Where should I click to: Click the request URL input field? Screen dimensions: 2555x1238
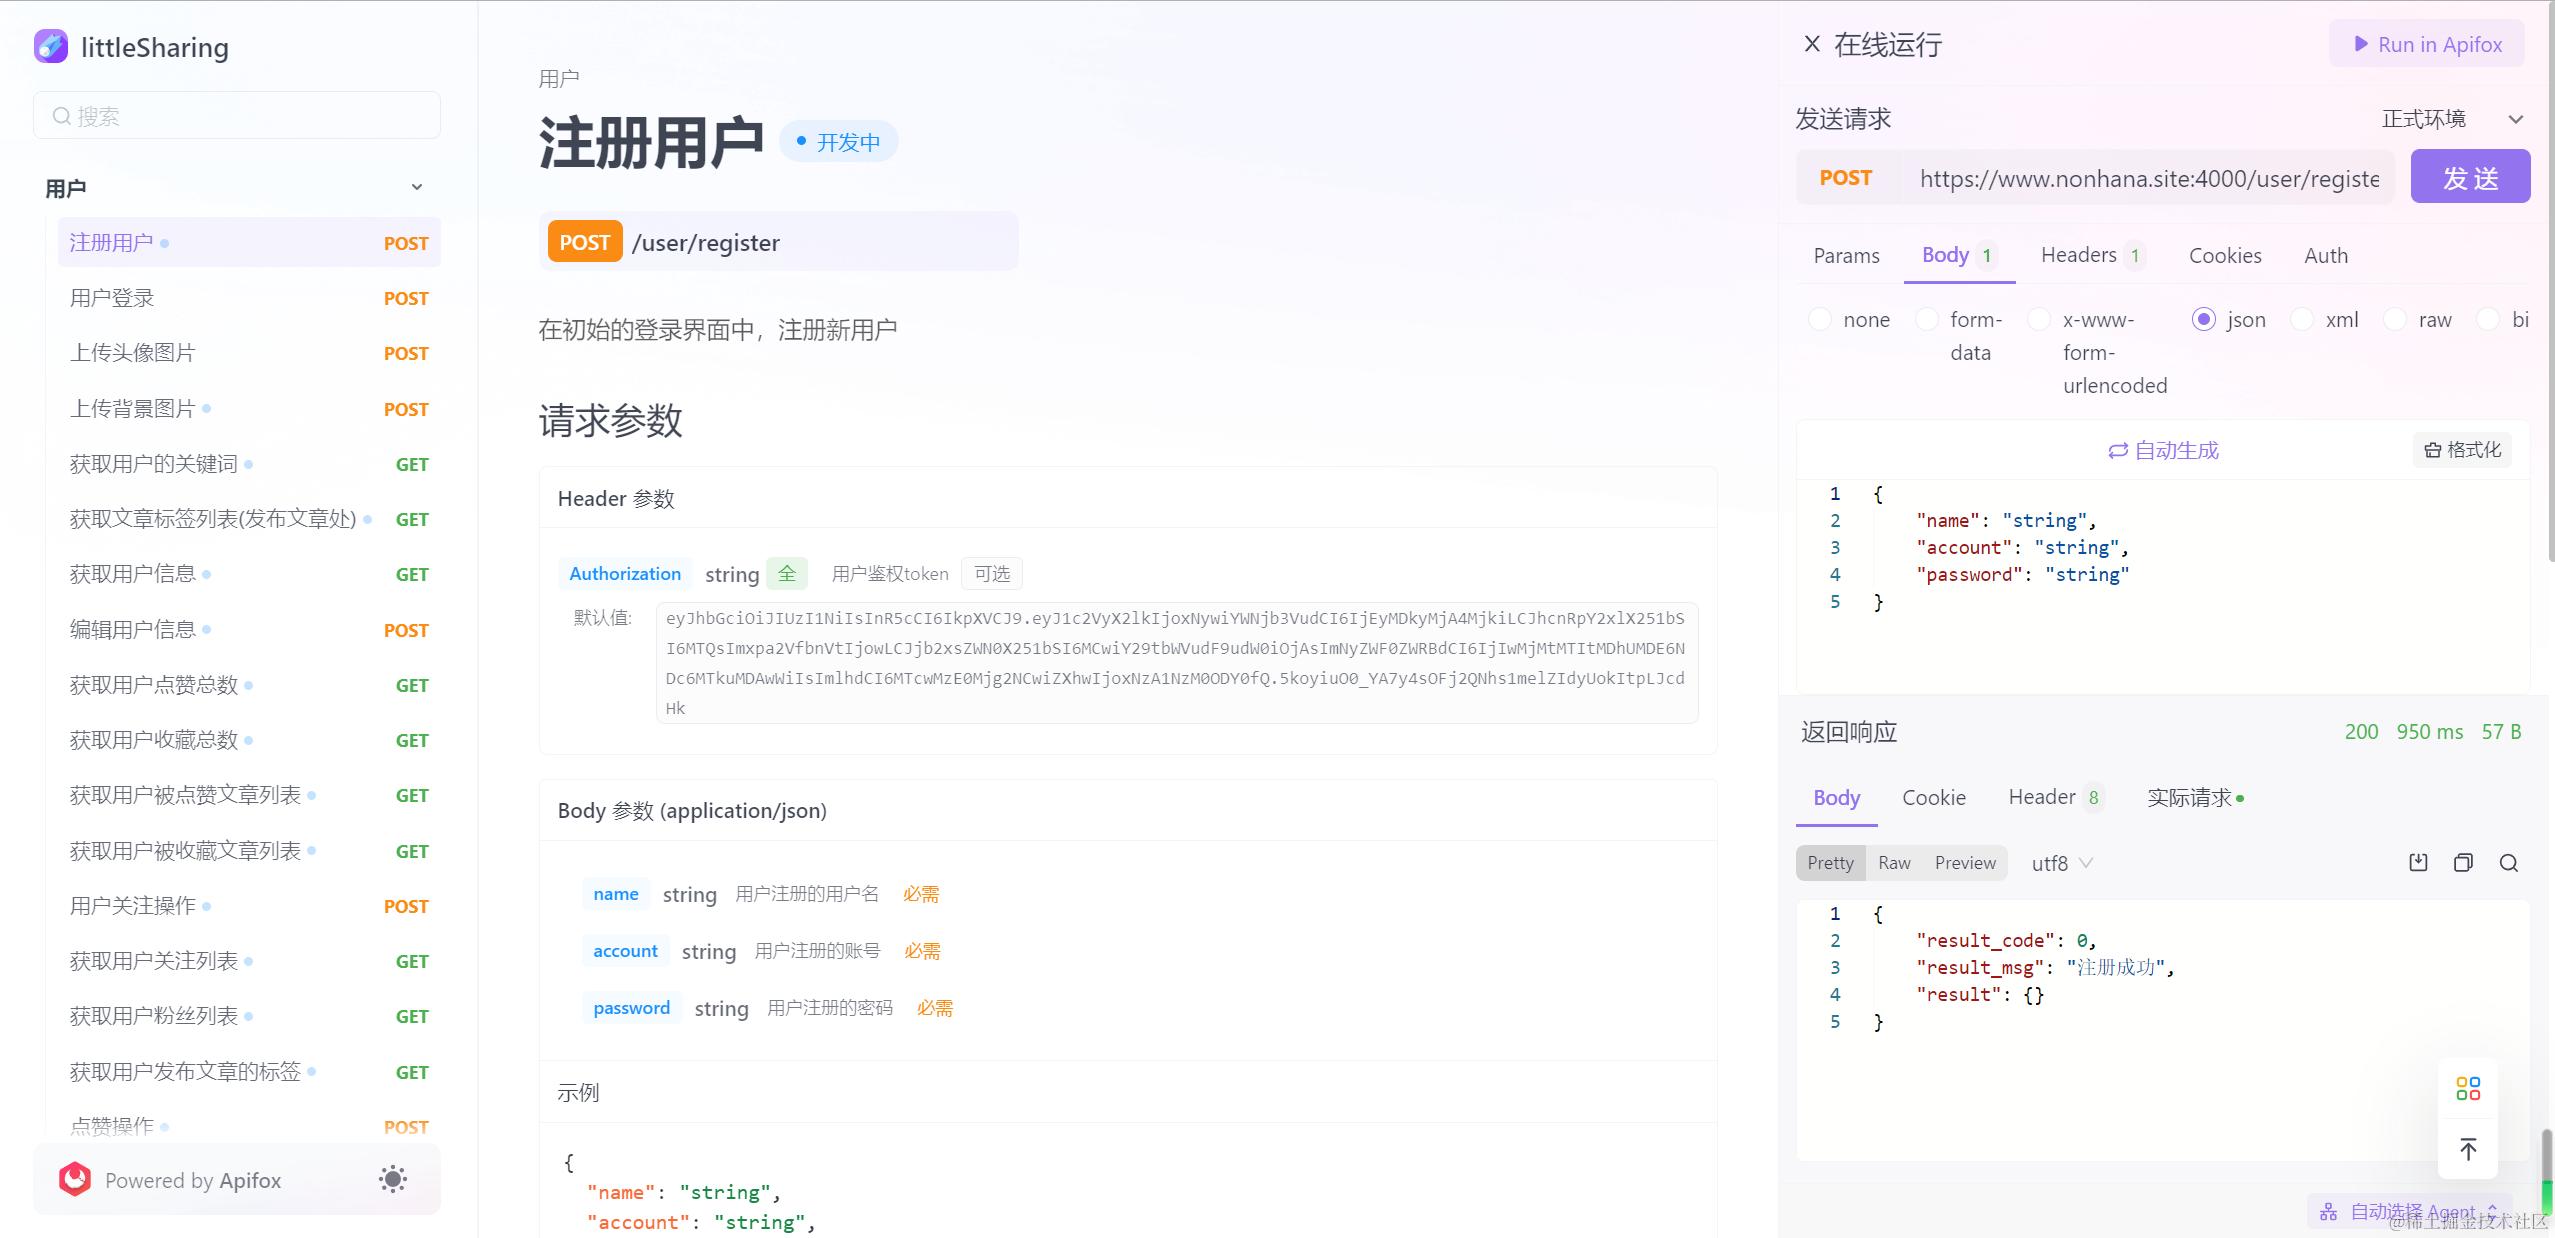[x=2148, y=178]
